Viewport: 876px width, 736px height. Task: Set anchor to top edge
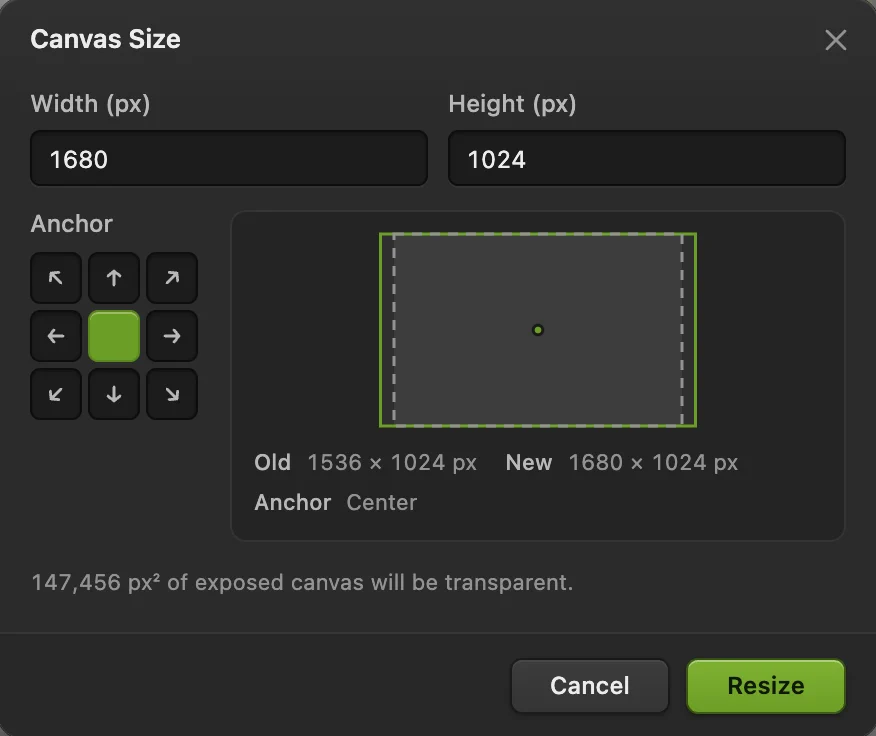114,278
